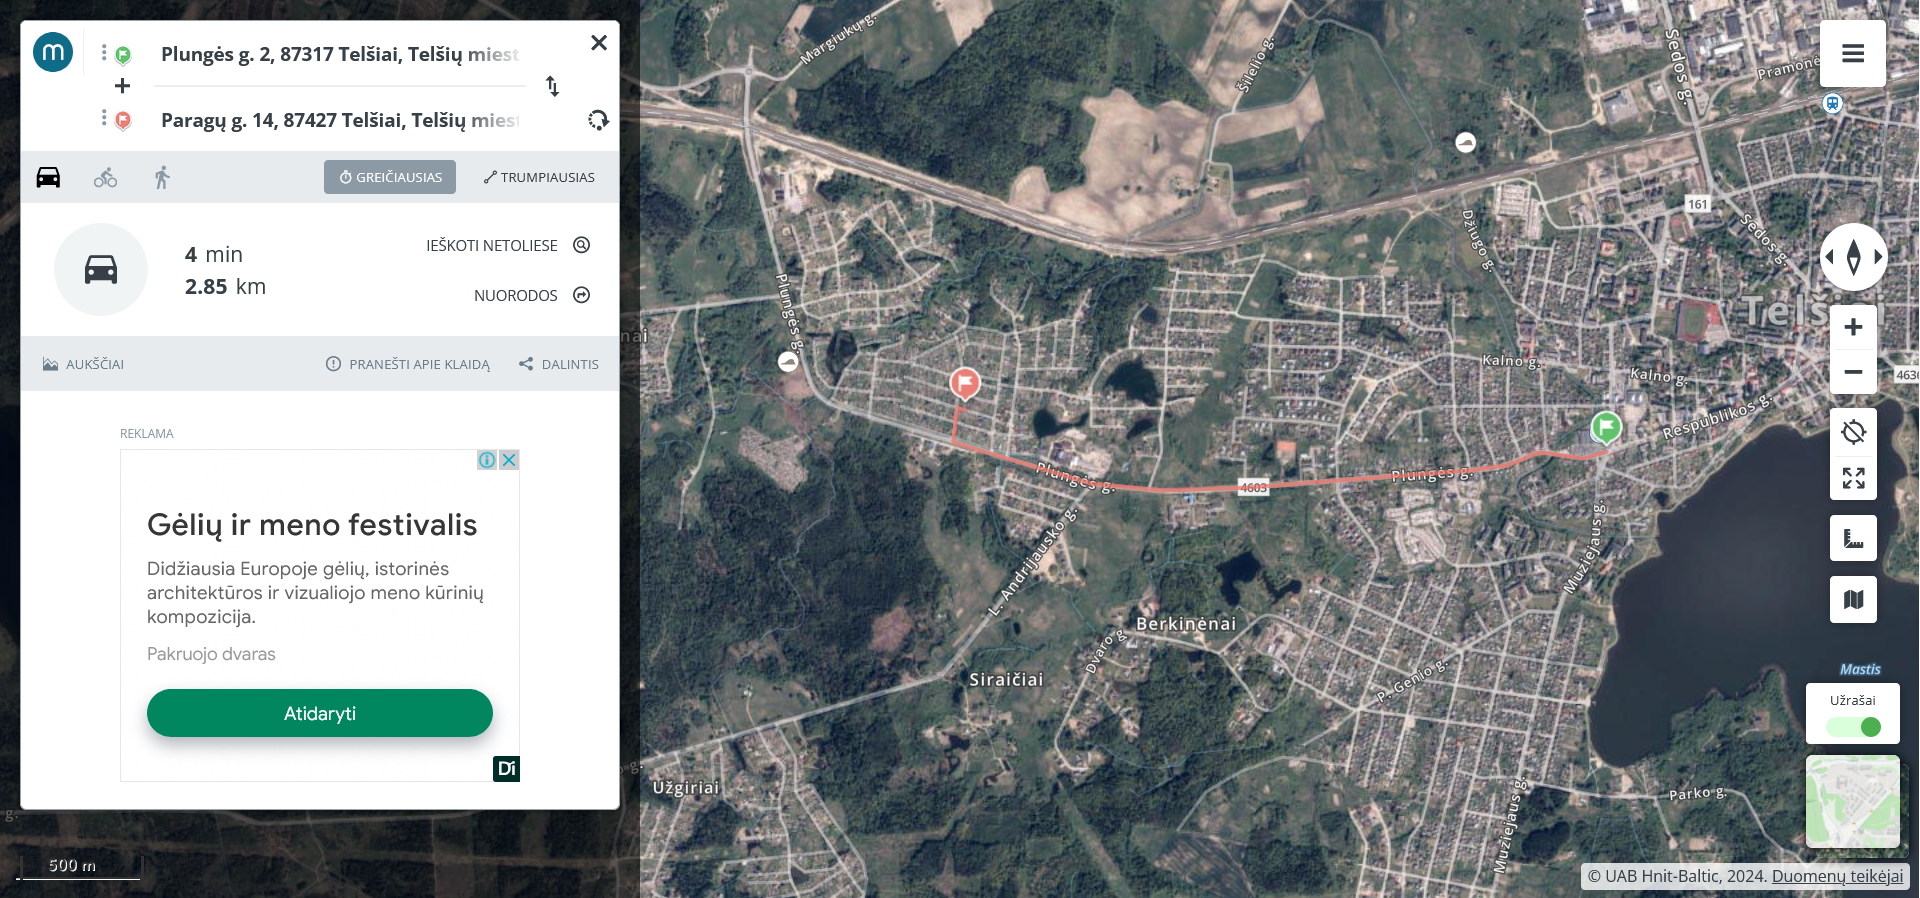The image size is (1920, 898).
Task: Enter fullscreen map view
Action: pyautogui.click(x=1852, y=478)
